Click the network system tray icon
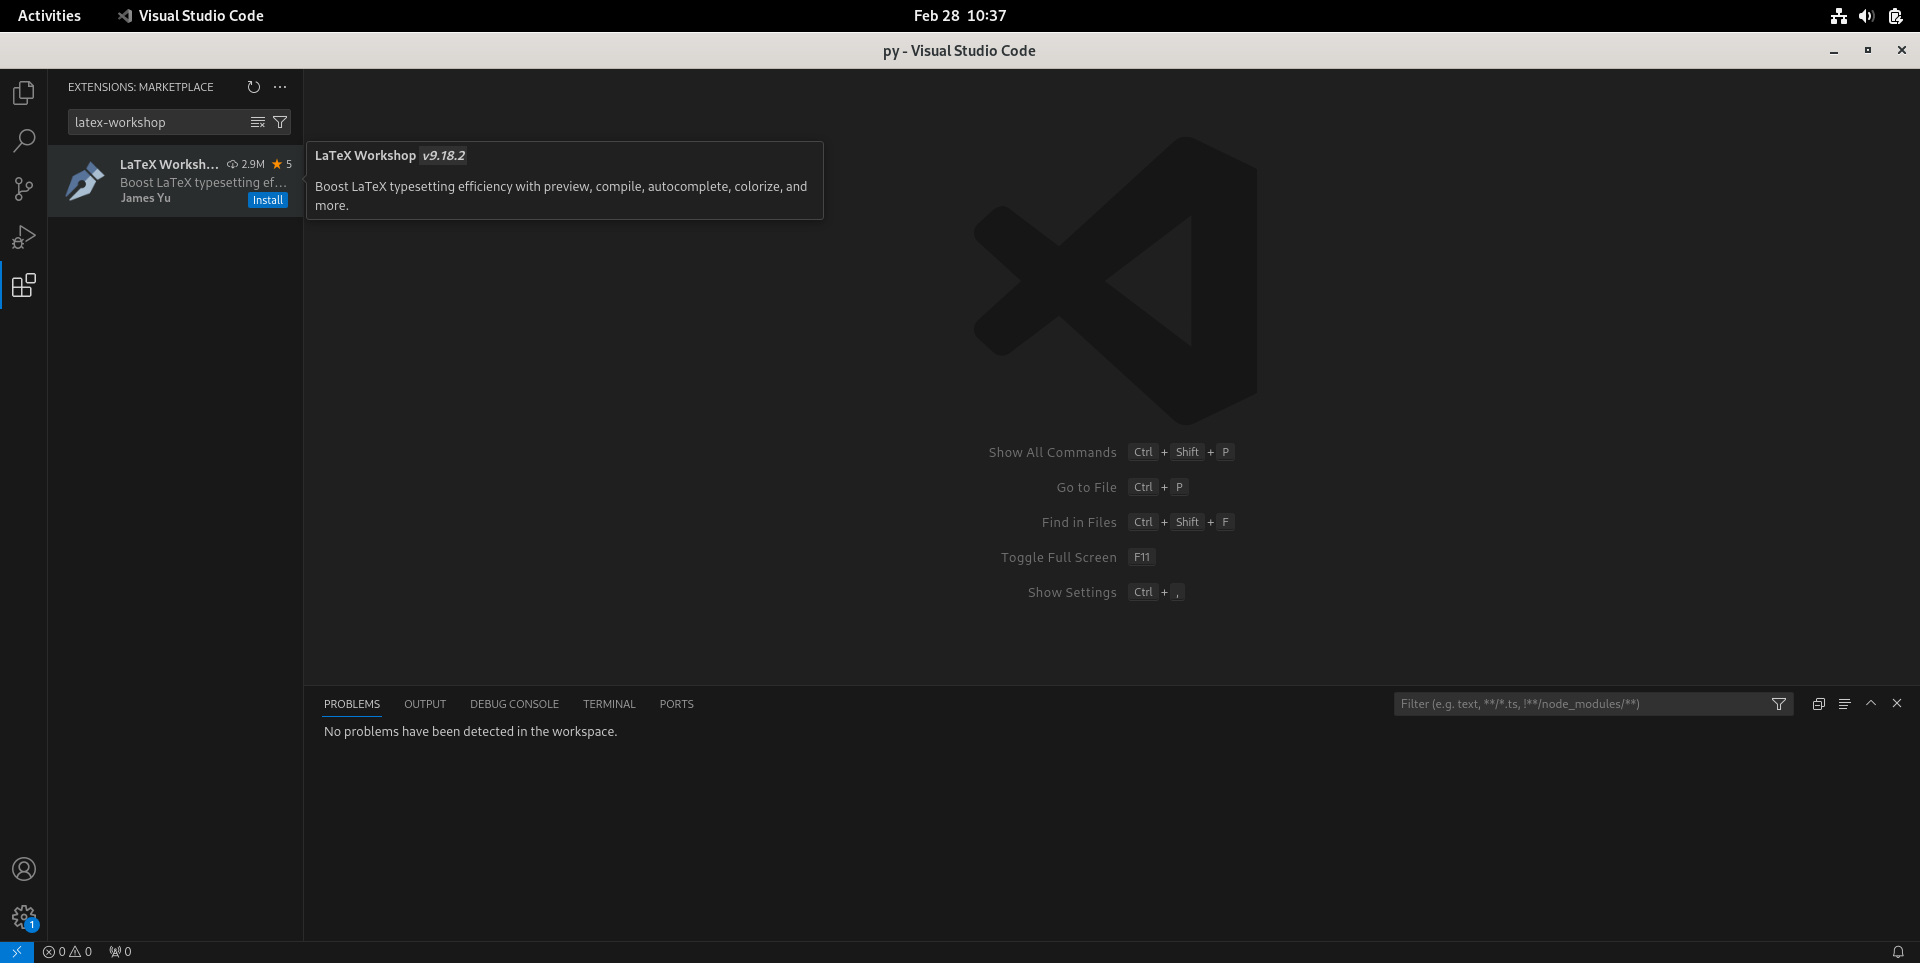1920x963 pixels. (1838, 16)
